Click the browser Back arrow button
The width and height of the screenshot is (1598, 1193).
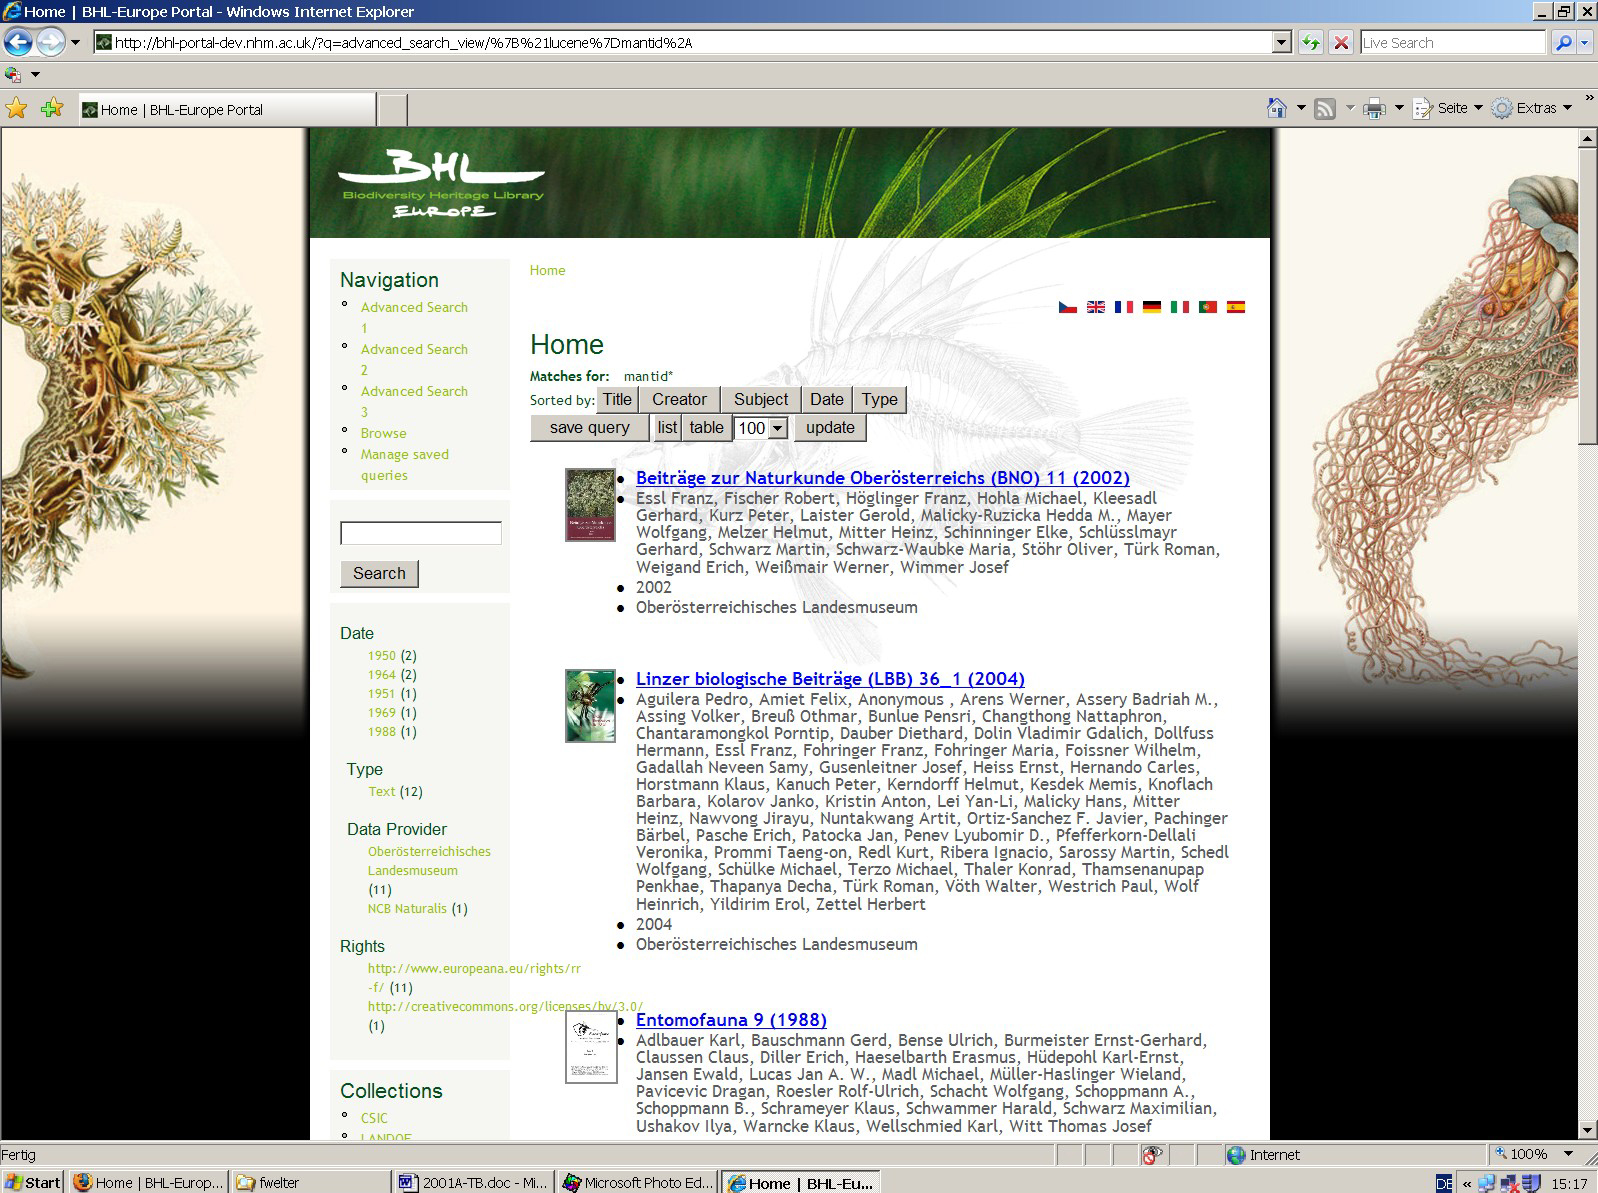coord(18,42)
